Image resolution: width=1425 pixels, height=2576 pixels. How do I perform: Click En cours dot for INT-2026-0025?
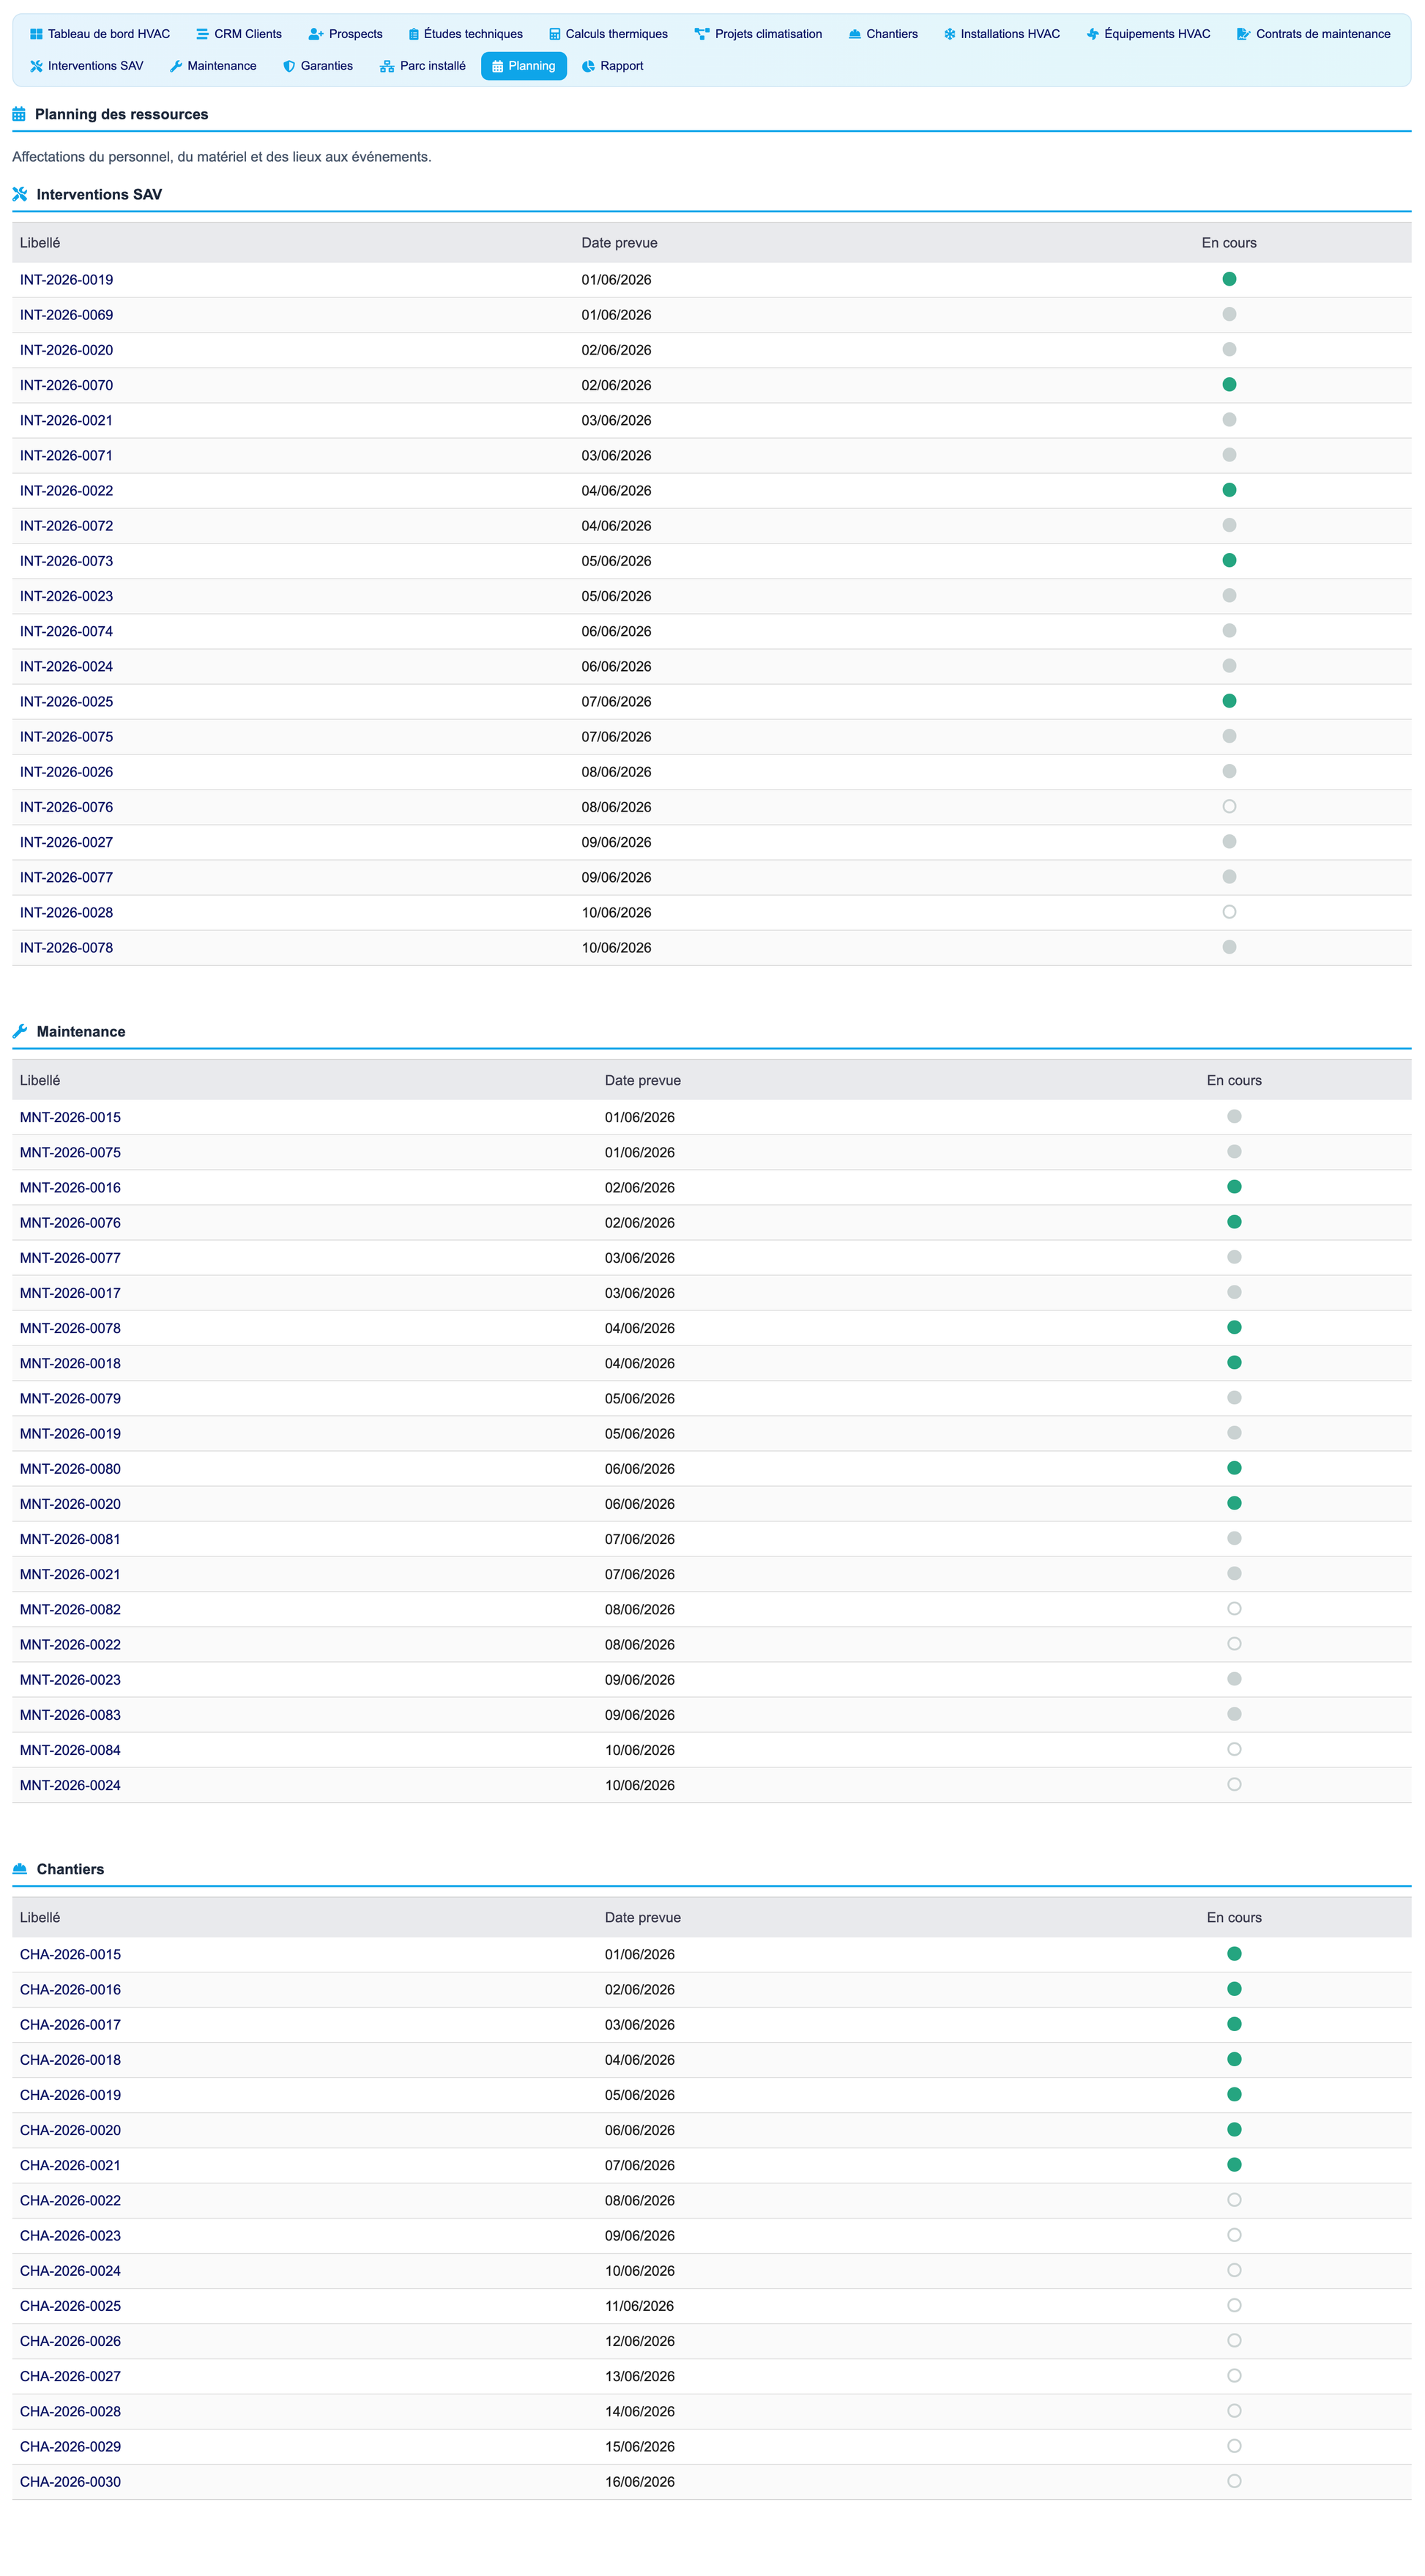1230,701
